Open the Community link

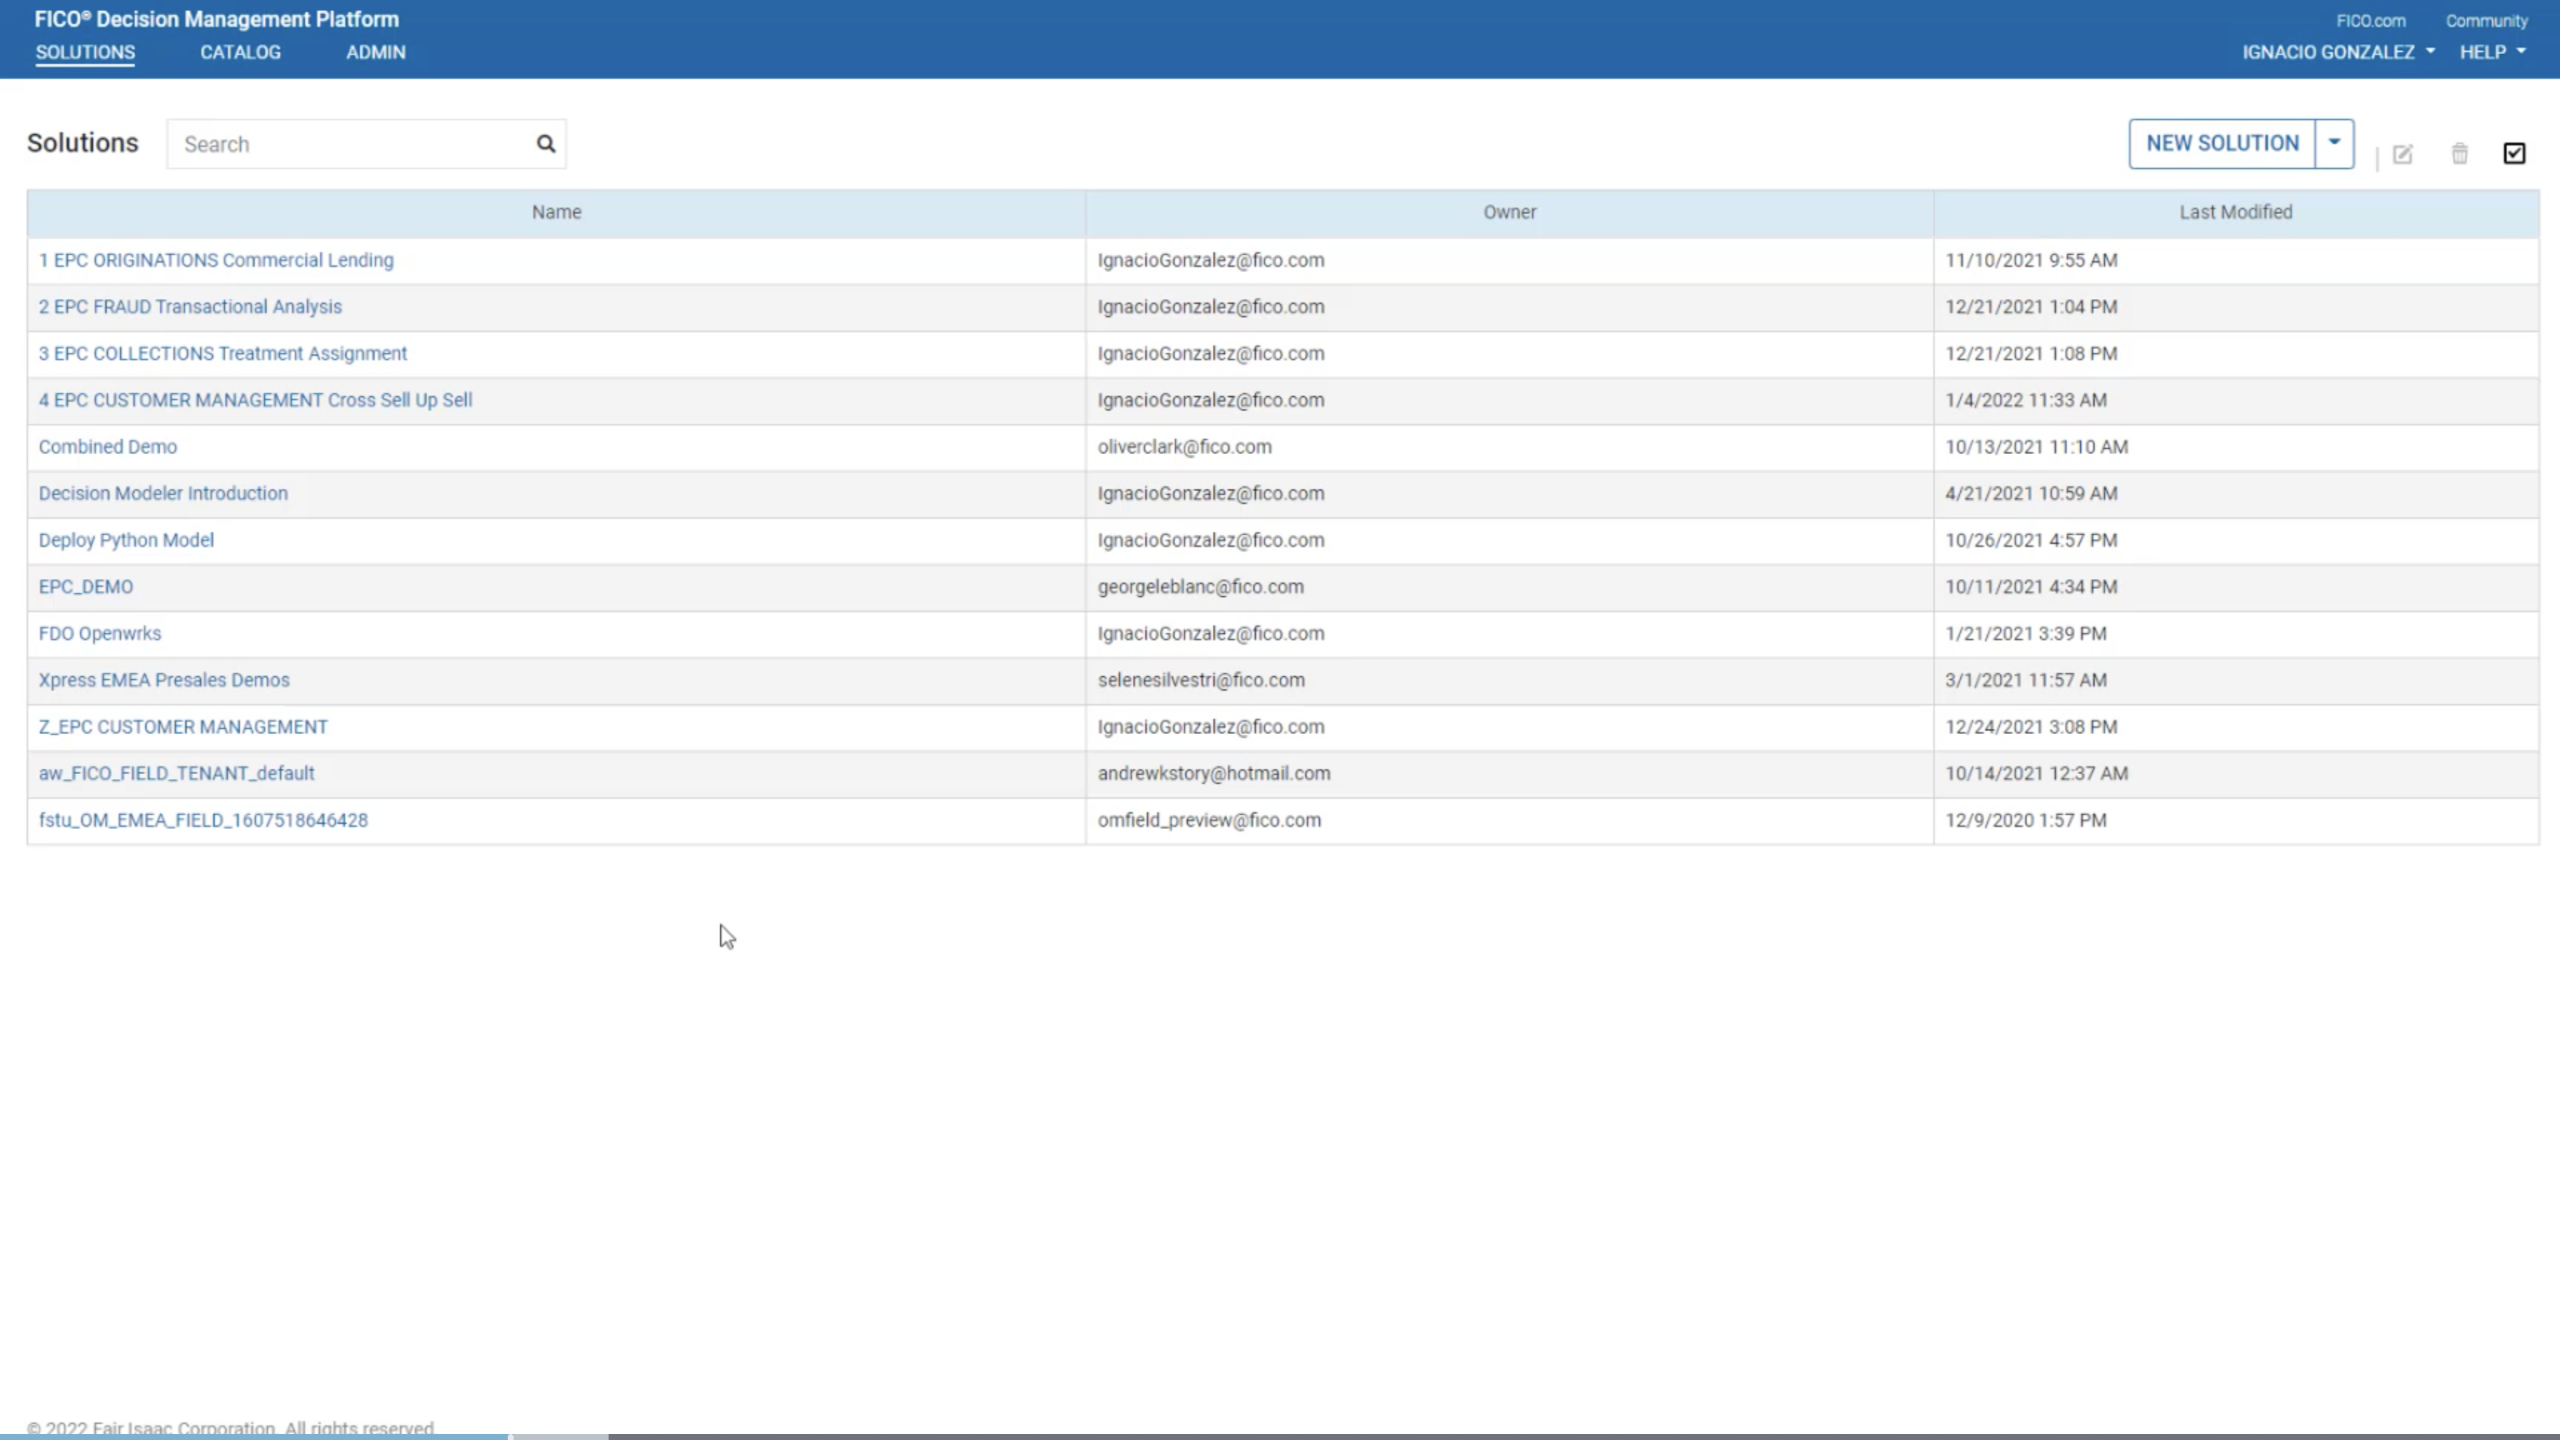tap(2486, 21)
